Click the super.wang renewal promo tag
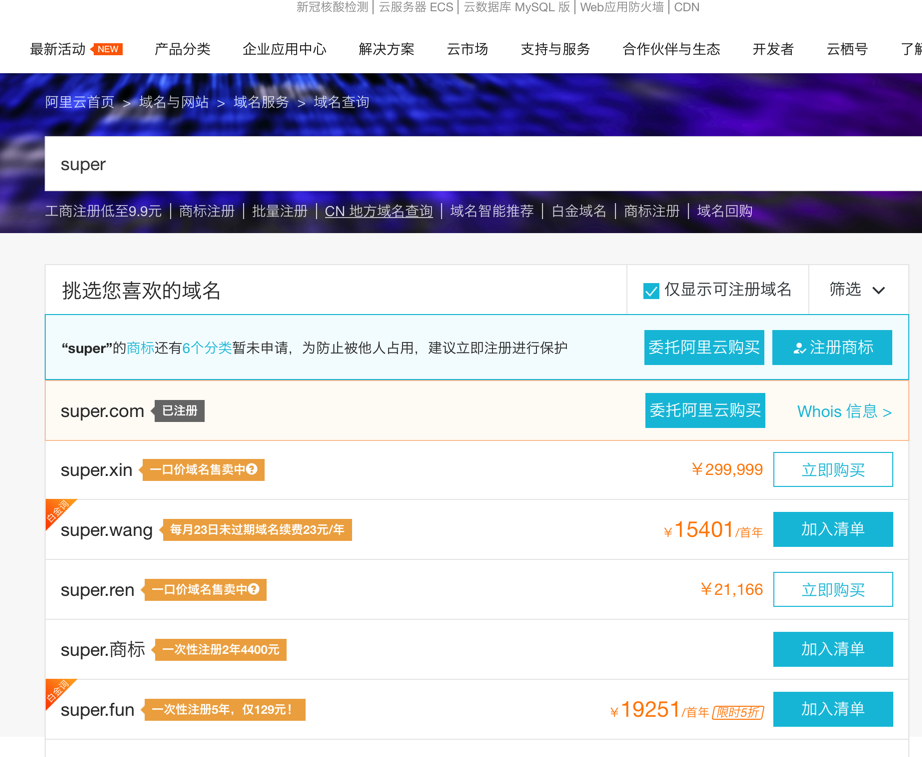This screenshot has height=757, width=922. pyautogui.click(x=257, y=530)
